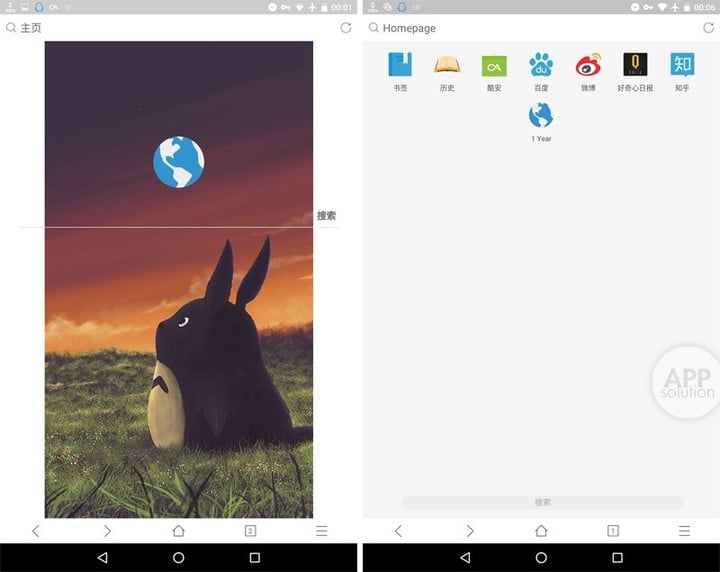Open tab switcher showing 2 tabs
Image resolution: width=720 pixels, height=572 pixels.
(250, 531)
